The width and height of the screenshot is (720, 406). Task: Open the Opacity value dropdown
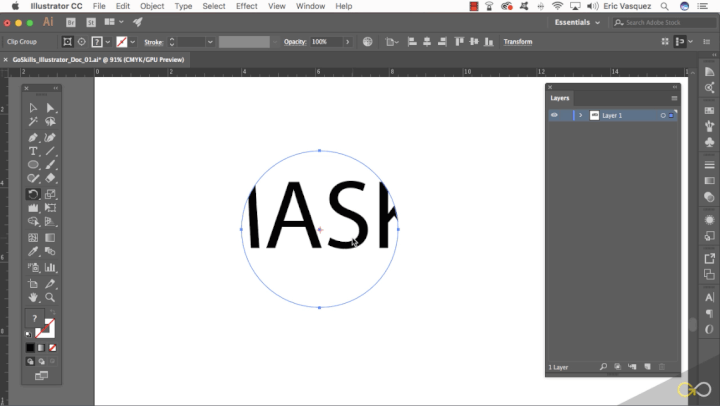click(x=347, y=42)
